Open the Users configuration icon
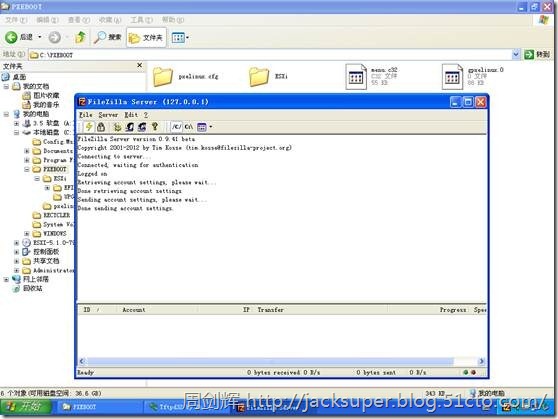 130,127
